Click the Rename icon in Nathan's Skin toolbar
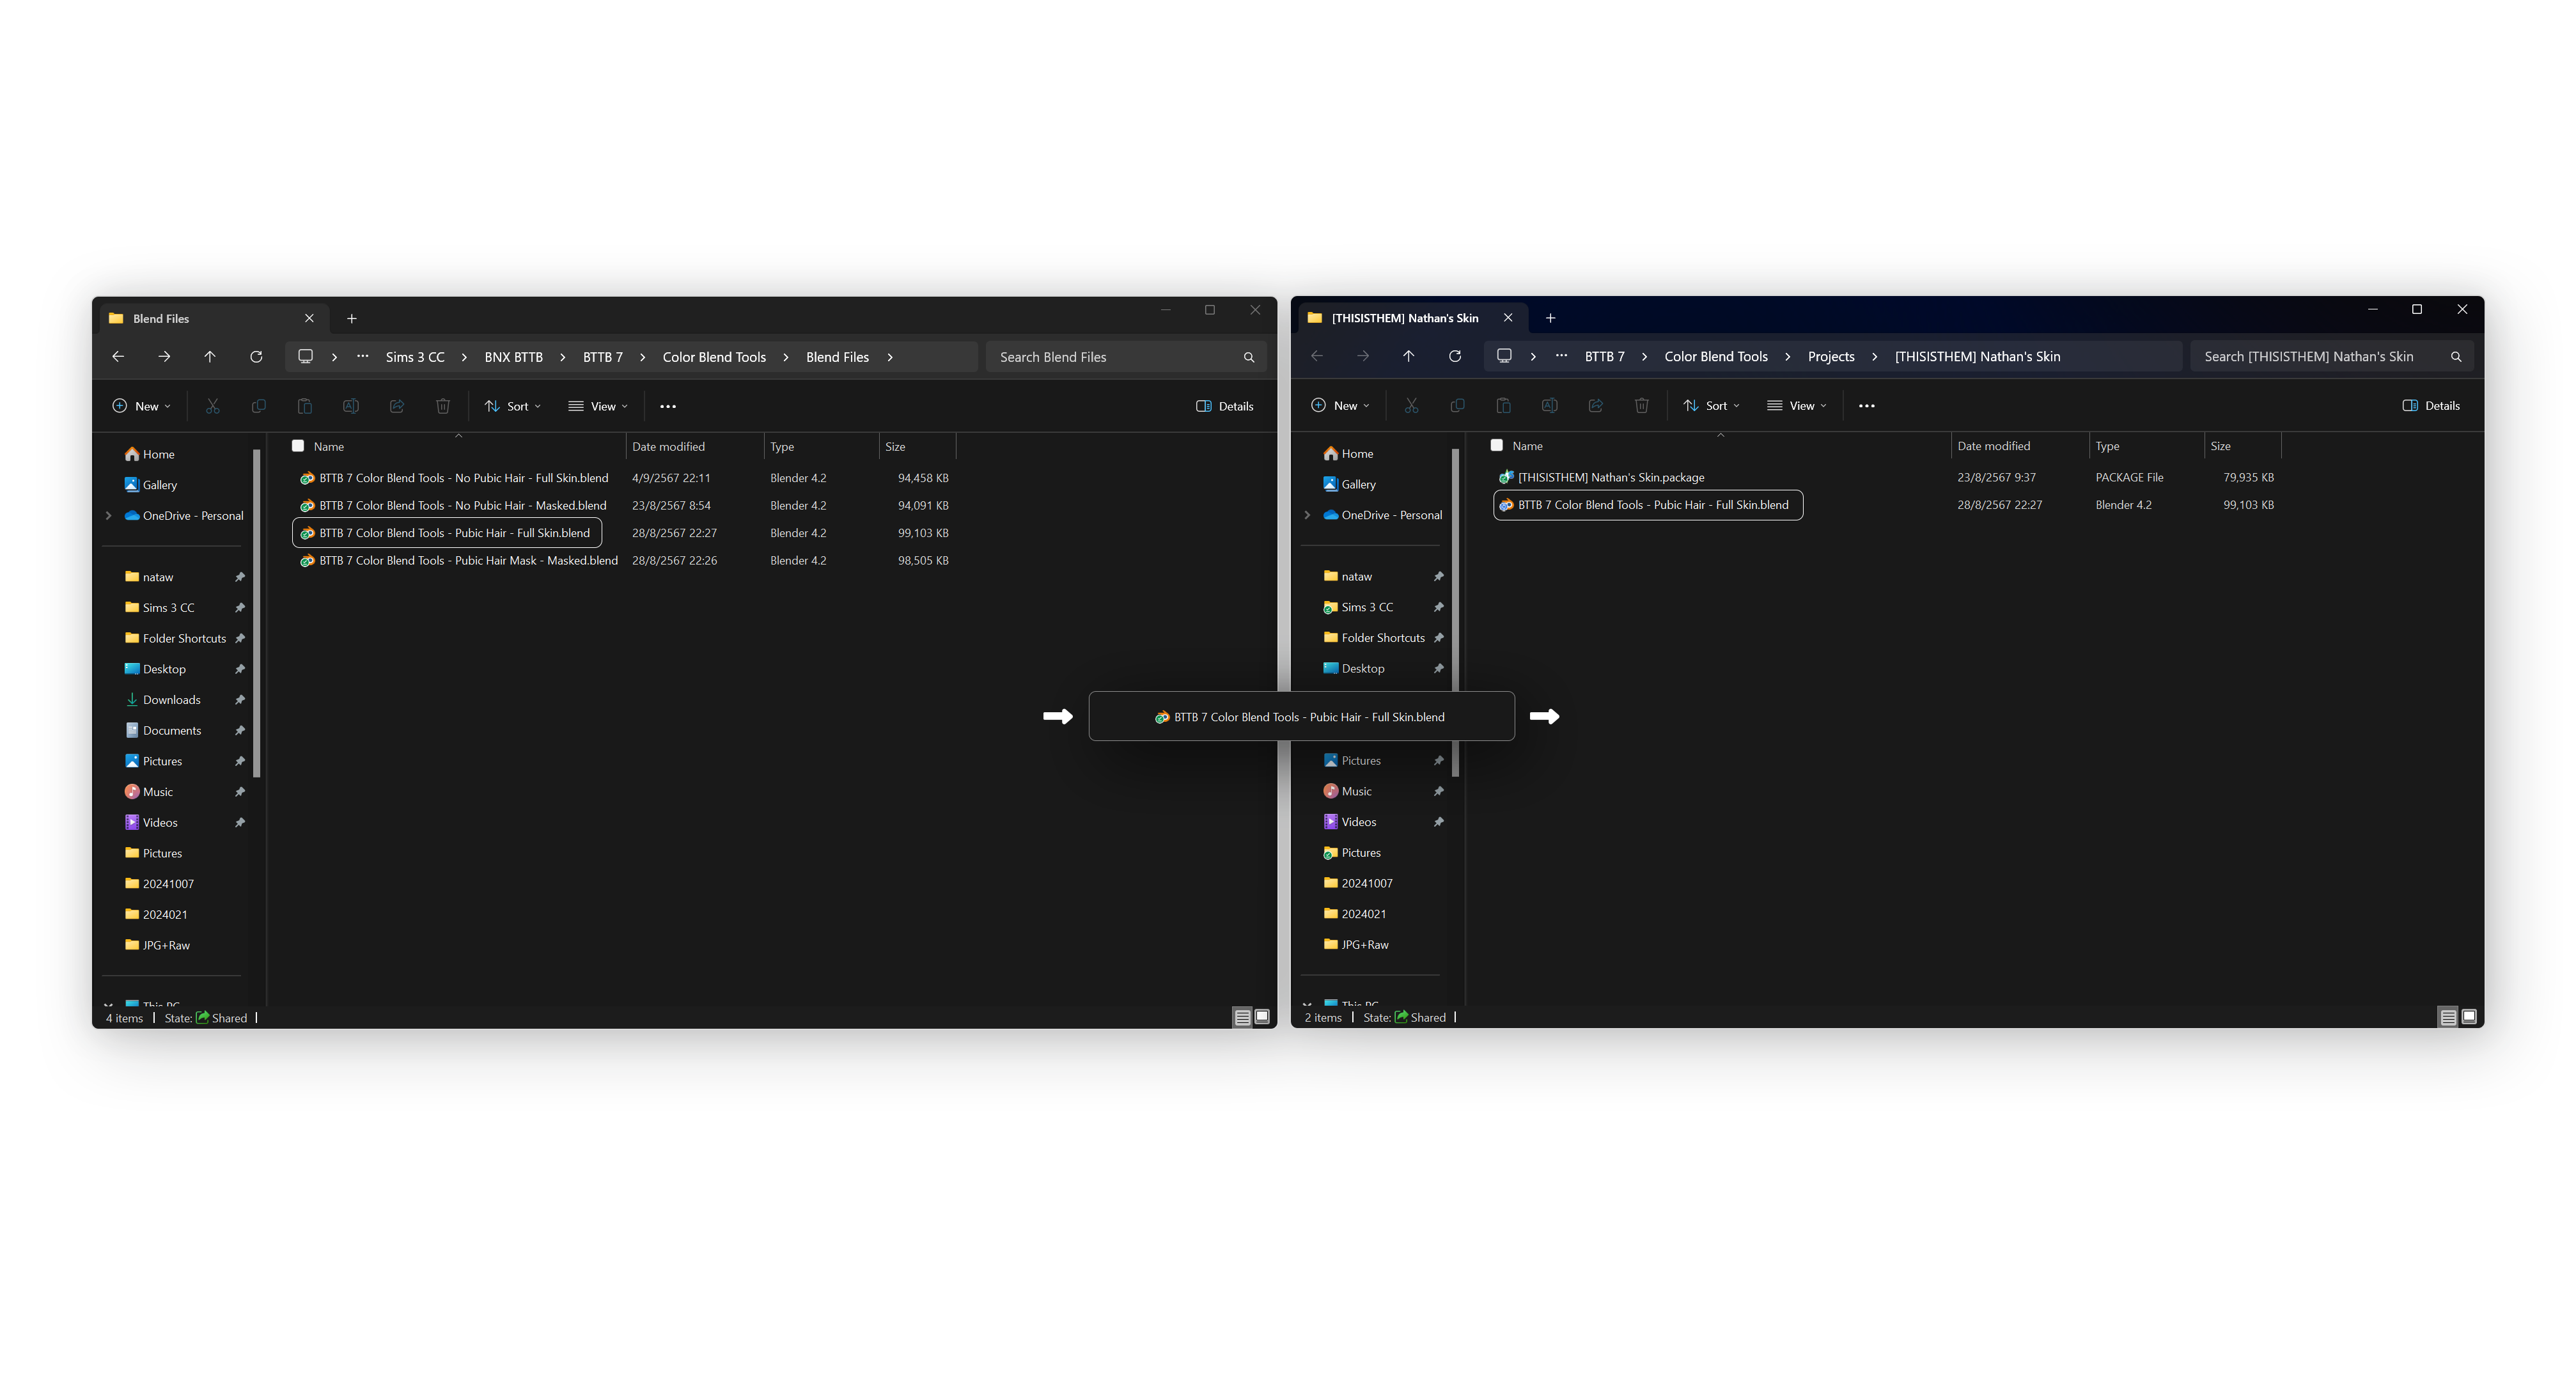Screen dimensions: 2576x1381 tap(1549, 405)
